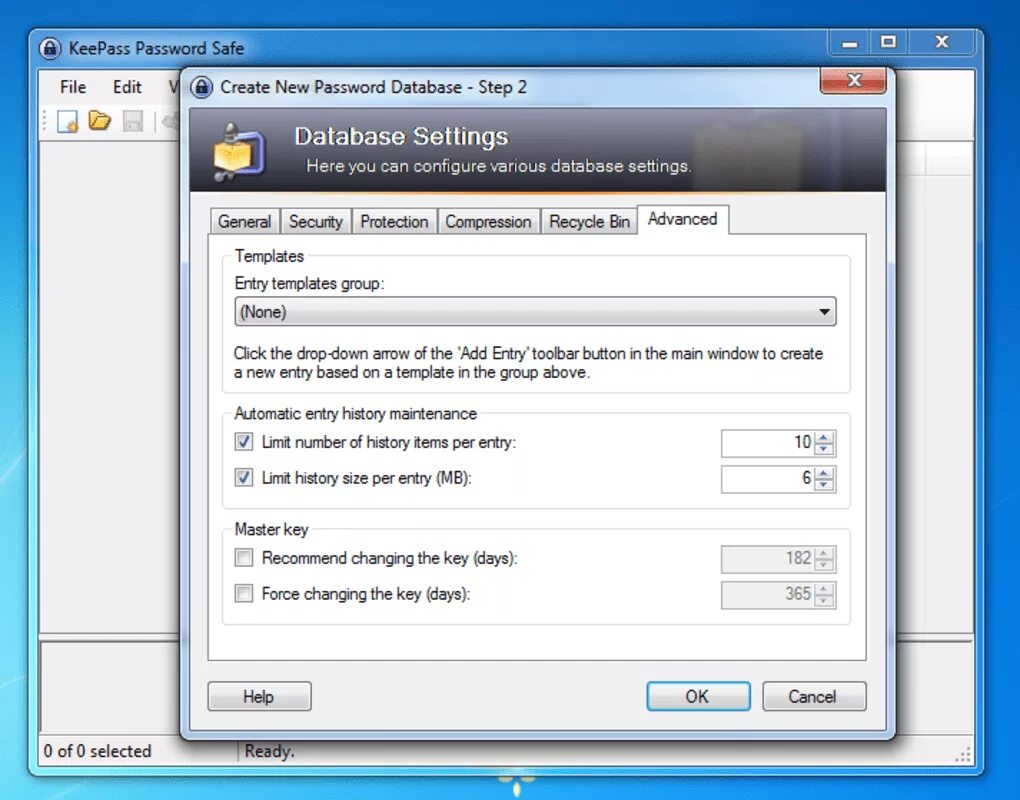Toggle Limit number of history items checkbox
This screenshot has height=800, width=1020.
pyautogui.click(x=244, y=442)
